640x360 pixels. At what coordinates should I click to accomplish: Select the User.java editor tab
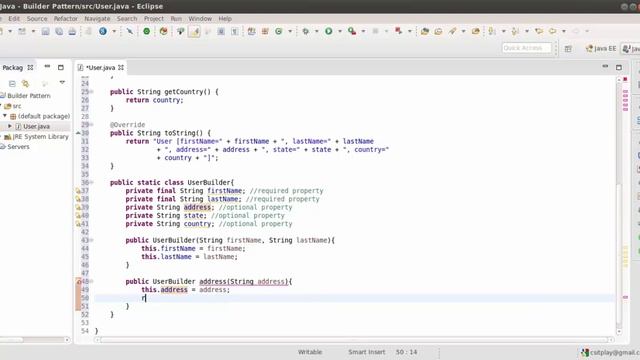[100, 68]
